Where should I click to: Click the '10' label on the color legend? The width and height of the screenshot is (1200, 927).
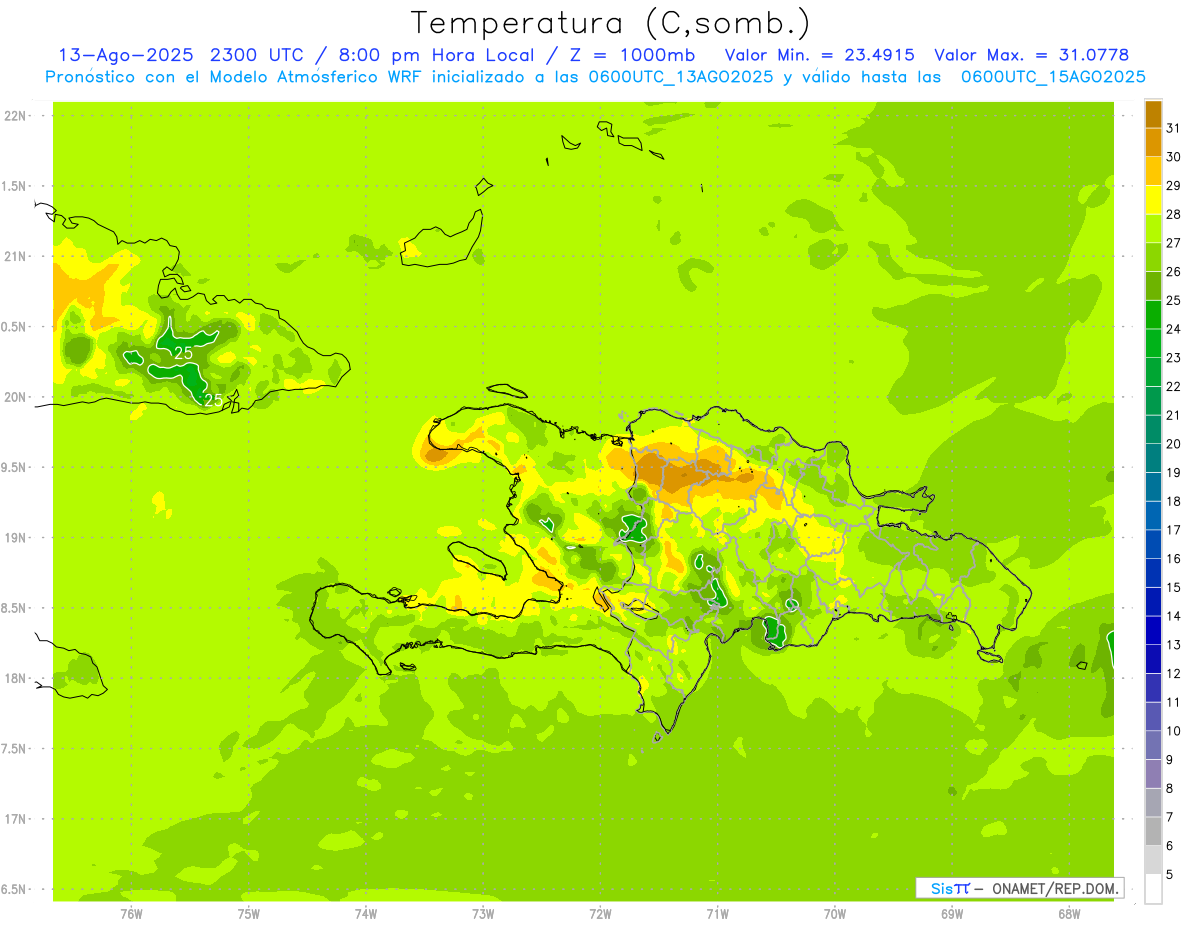click(1174, 731)
